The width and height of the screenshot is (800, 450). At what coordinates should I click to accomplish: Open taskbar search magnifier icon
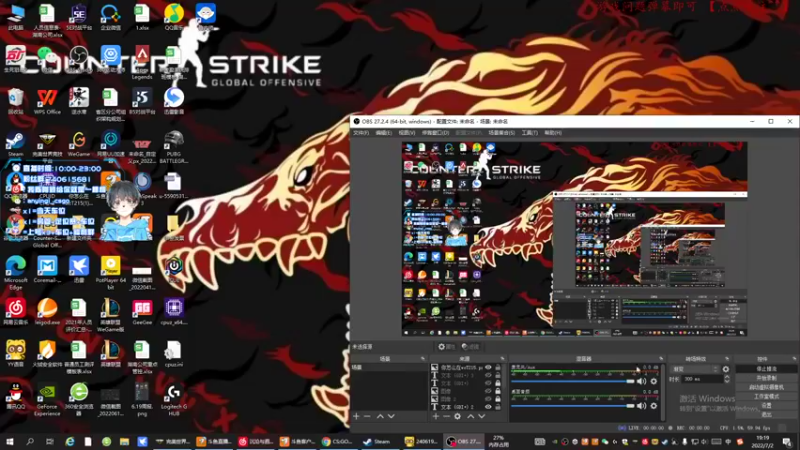[30, 441]
